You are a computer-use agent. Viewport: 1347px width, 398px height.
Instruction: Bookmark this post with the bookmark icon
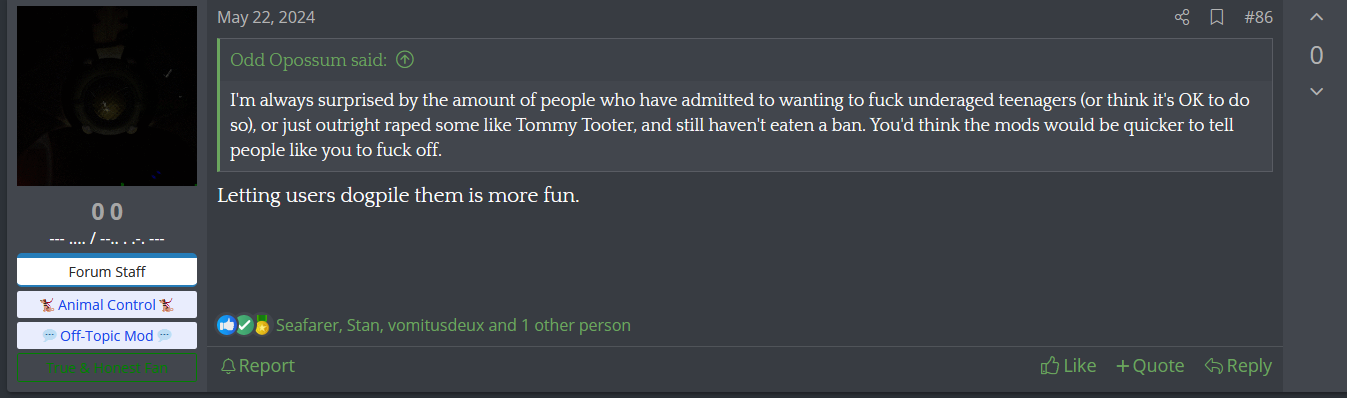[1217, 17]
